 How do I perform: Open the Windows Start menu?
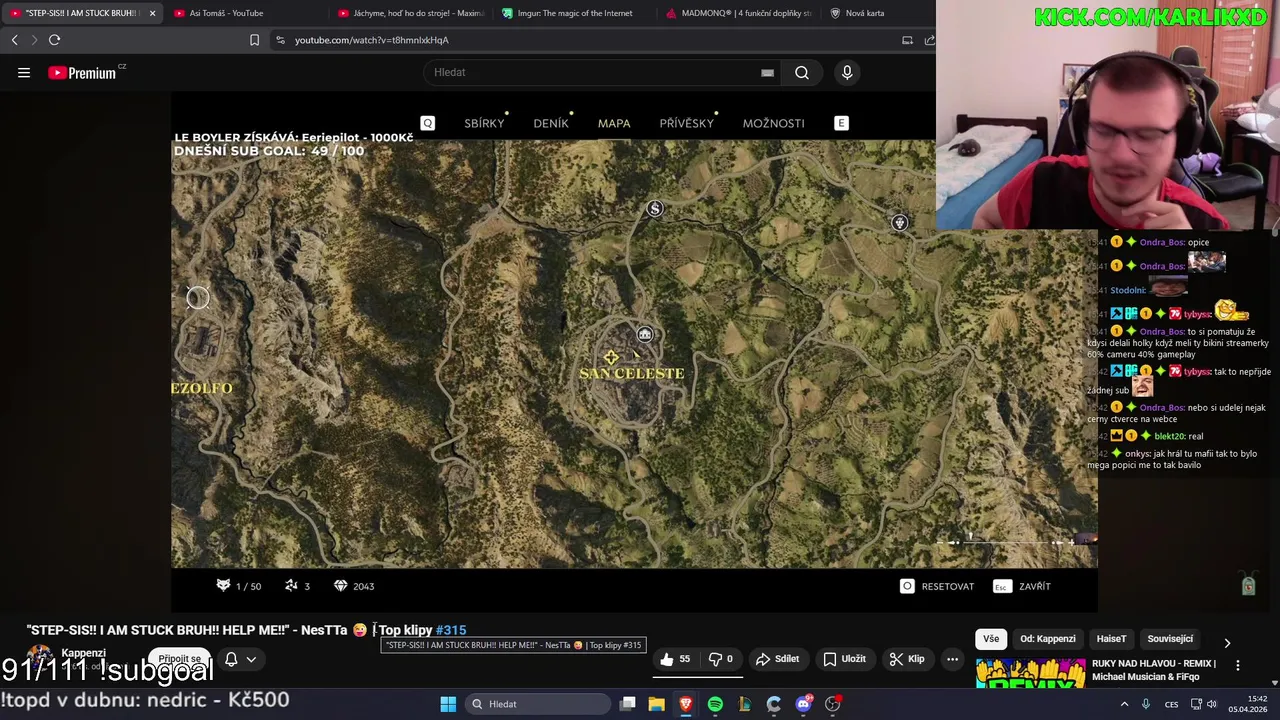(448, 704)
